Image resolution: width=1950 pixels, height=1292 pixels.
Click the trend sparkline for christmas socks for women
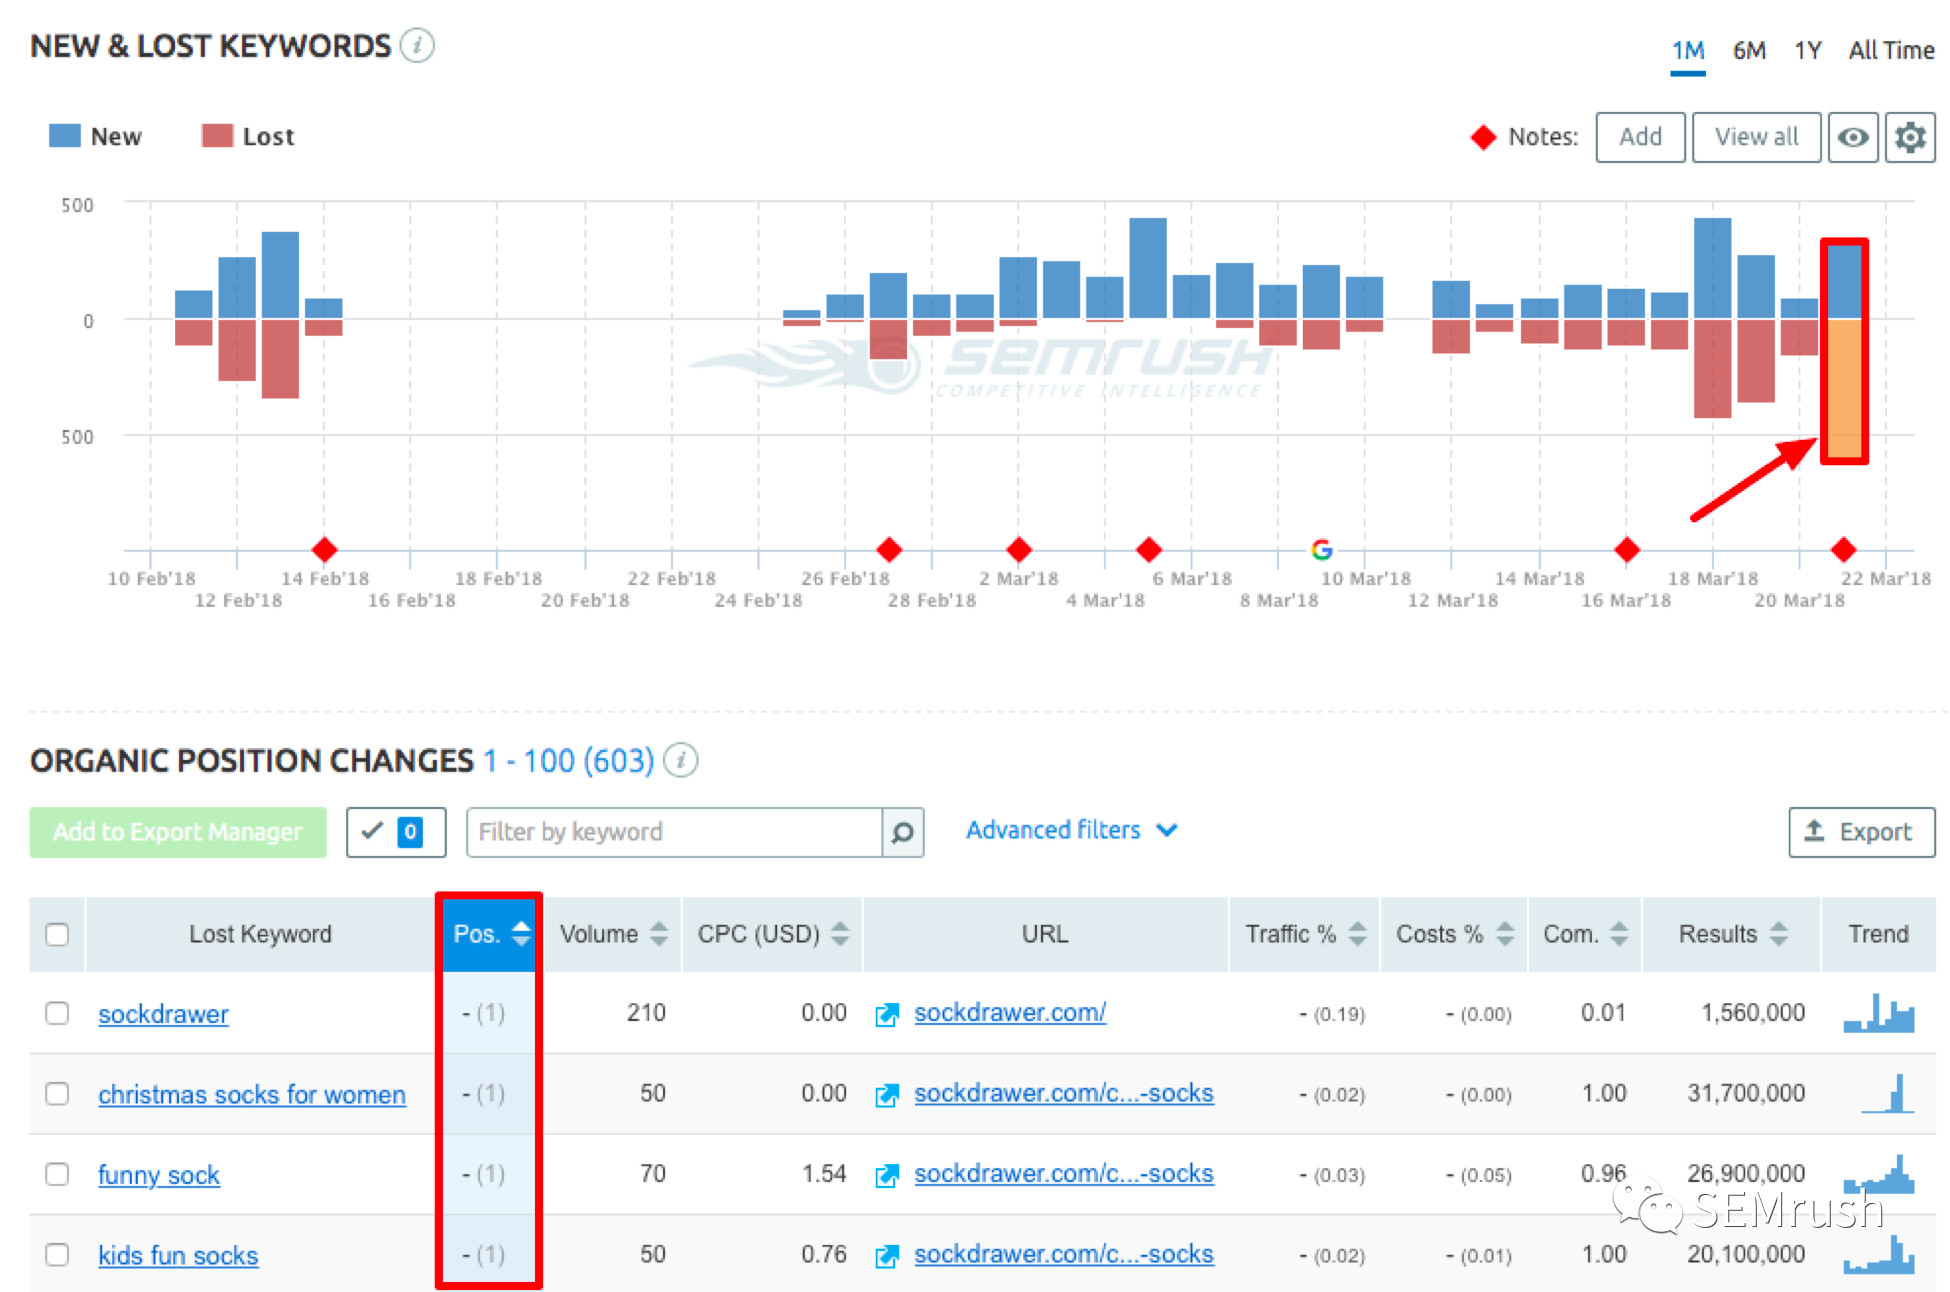pyautogui.click(x=1888, y=1093)
